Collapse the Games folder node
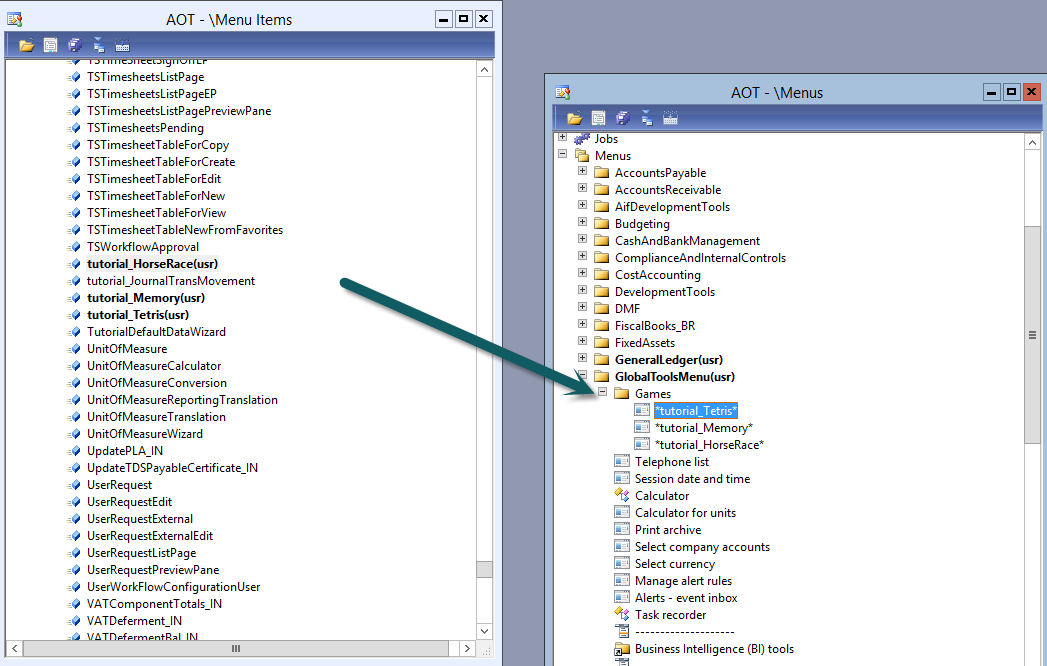 point(602,393)
